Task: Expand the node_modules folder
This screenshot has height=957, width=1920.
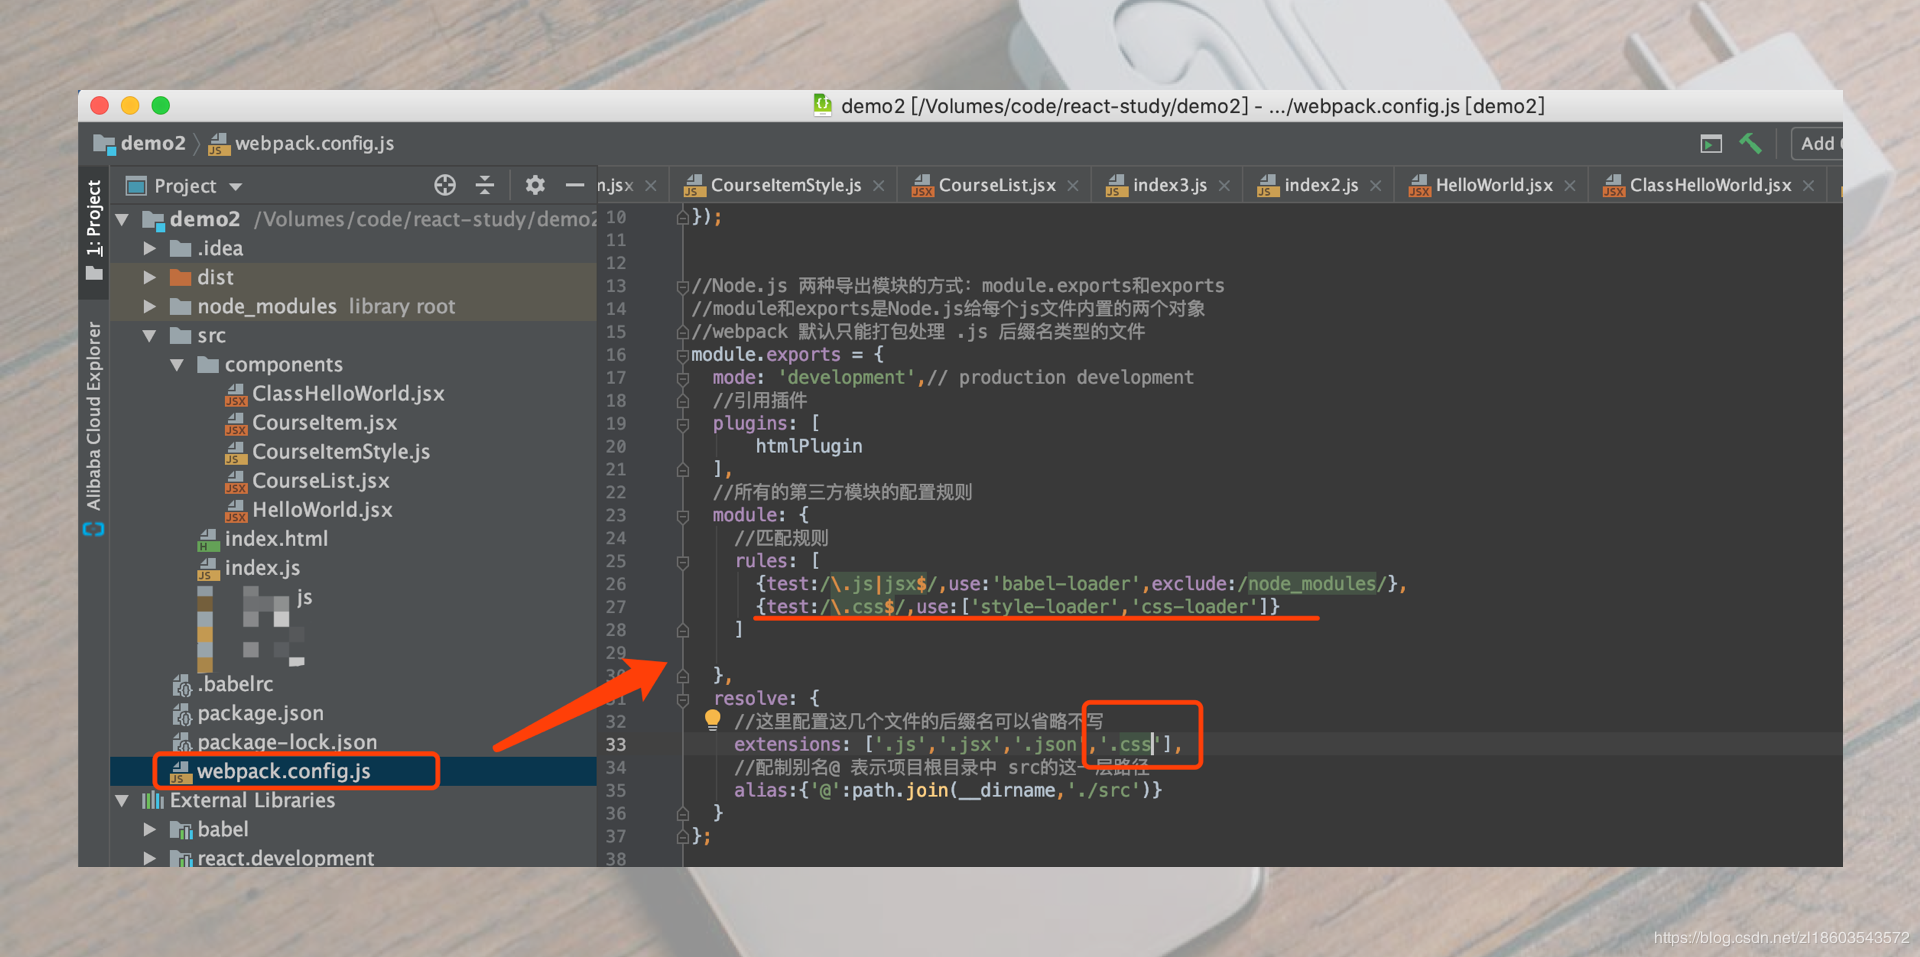Action: pos(149,306)
